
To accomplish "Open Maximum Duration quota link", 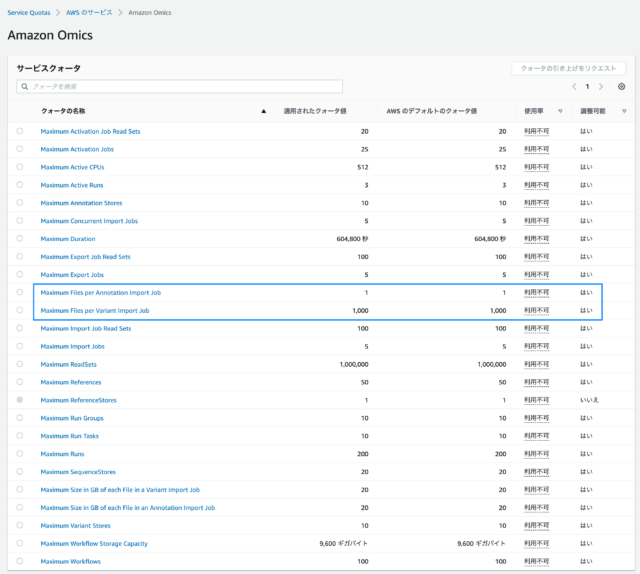I will (x=68, y=239).
